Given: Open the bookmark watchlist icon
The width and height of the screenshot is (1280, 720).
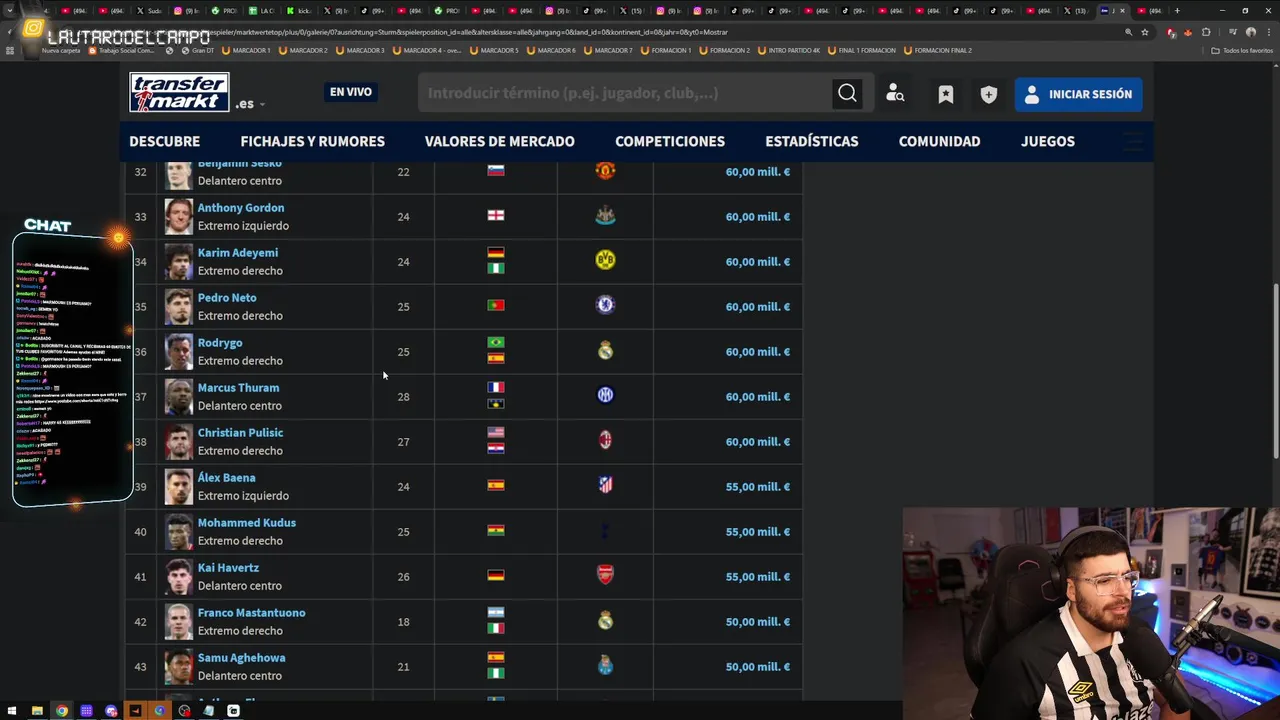Looking at the screenshot, I should coord(945,94).
